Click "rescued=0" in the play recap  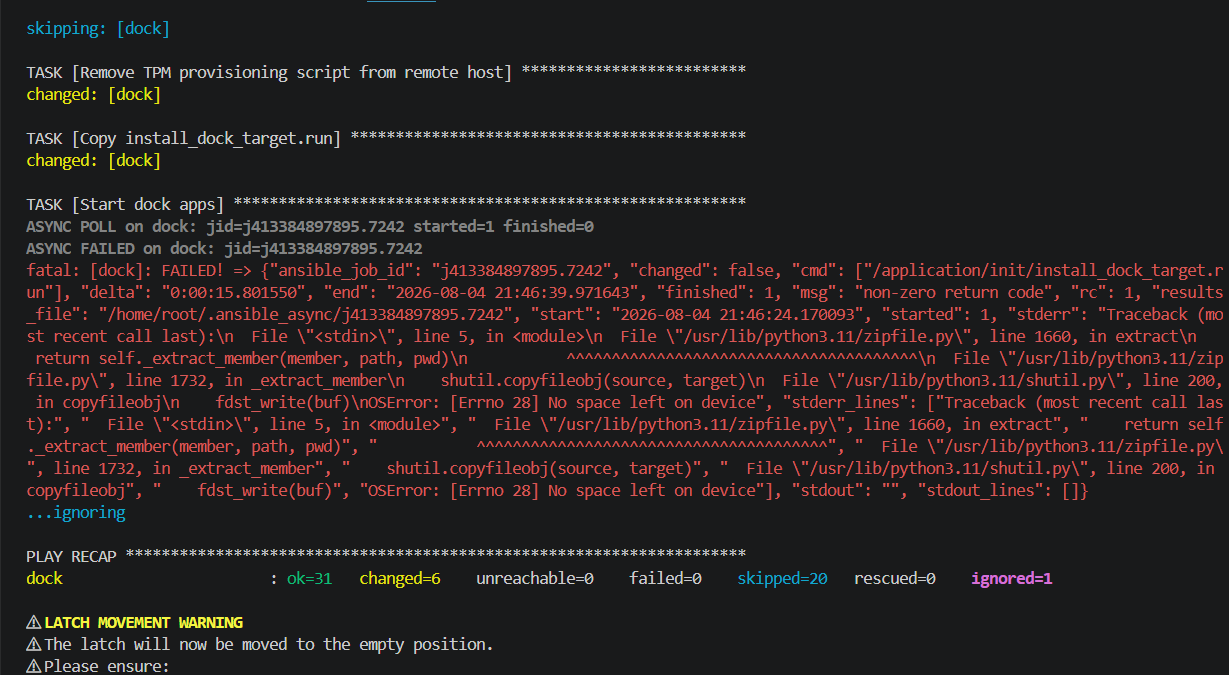(894, 578)
